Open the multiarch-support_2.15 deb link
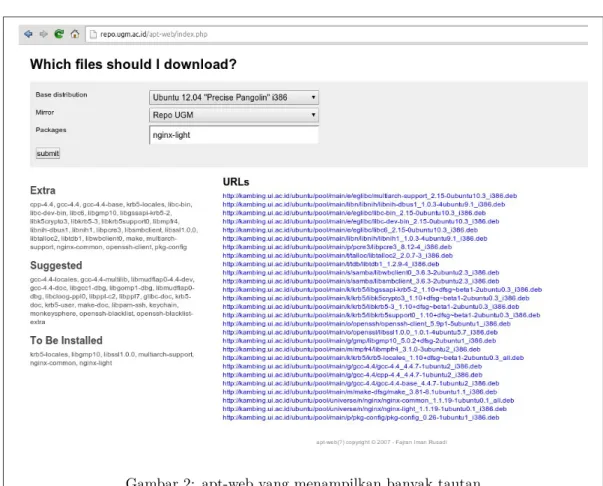Image resolution: width=603 pixels, height=486 pixels. tap(370, 196)
